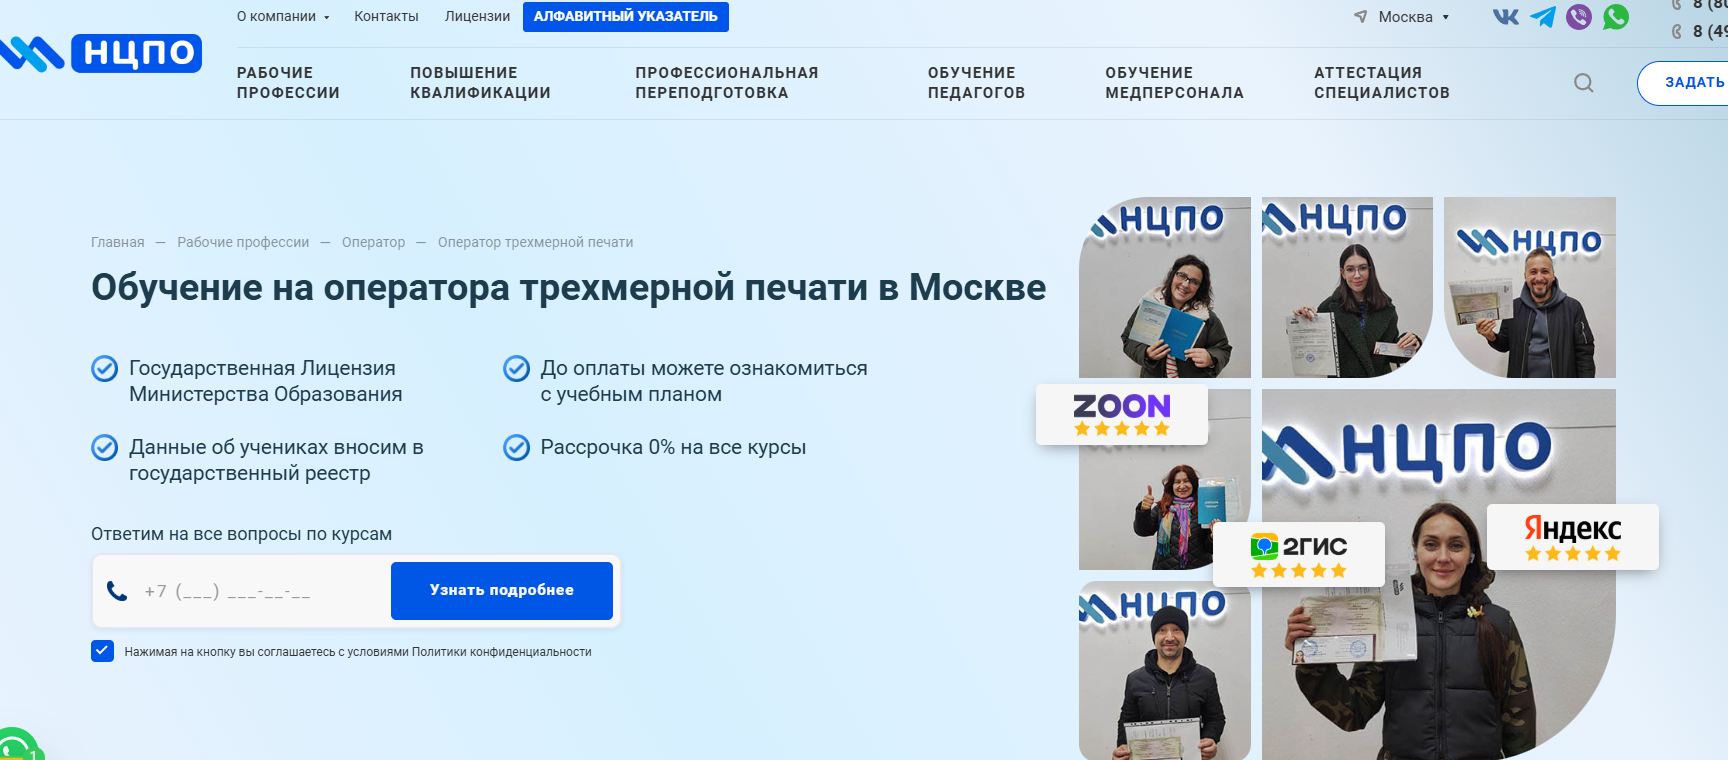Screen dimensions: 1728x760
Task: Click the Узнать подробнее button
Action: point(502,591)
